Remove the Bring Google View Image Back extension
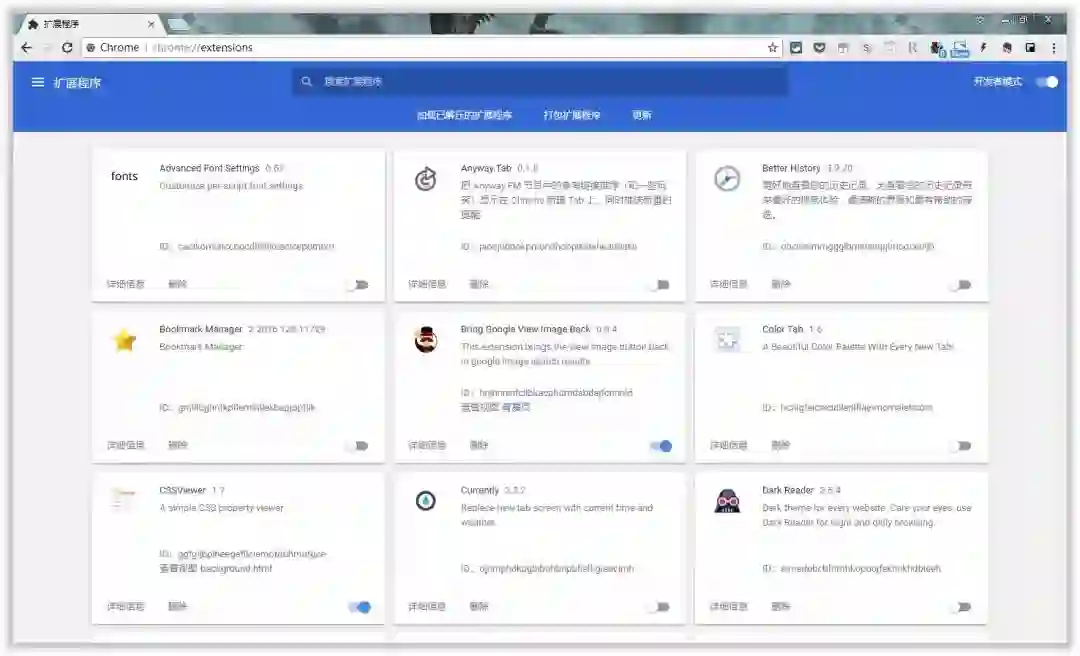Screen dimensions: 1080x656 (479, 445)
